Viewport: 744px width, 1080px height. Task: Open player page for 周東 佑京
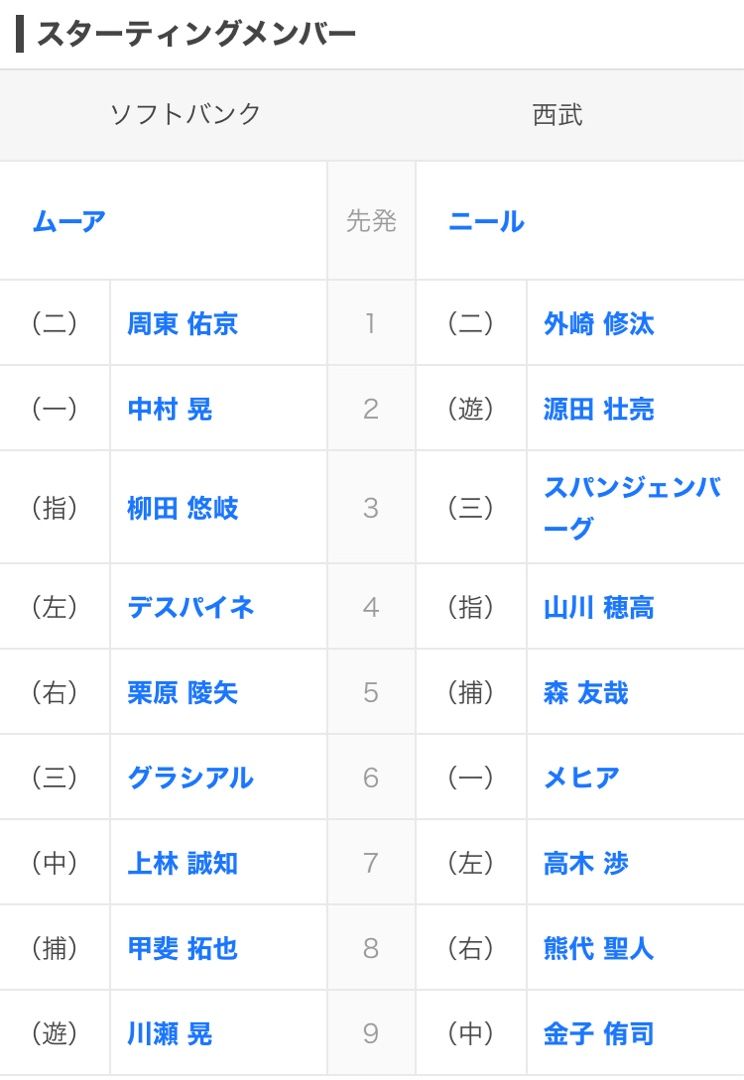pyautogui.click(x=183, y=323)
